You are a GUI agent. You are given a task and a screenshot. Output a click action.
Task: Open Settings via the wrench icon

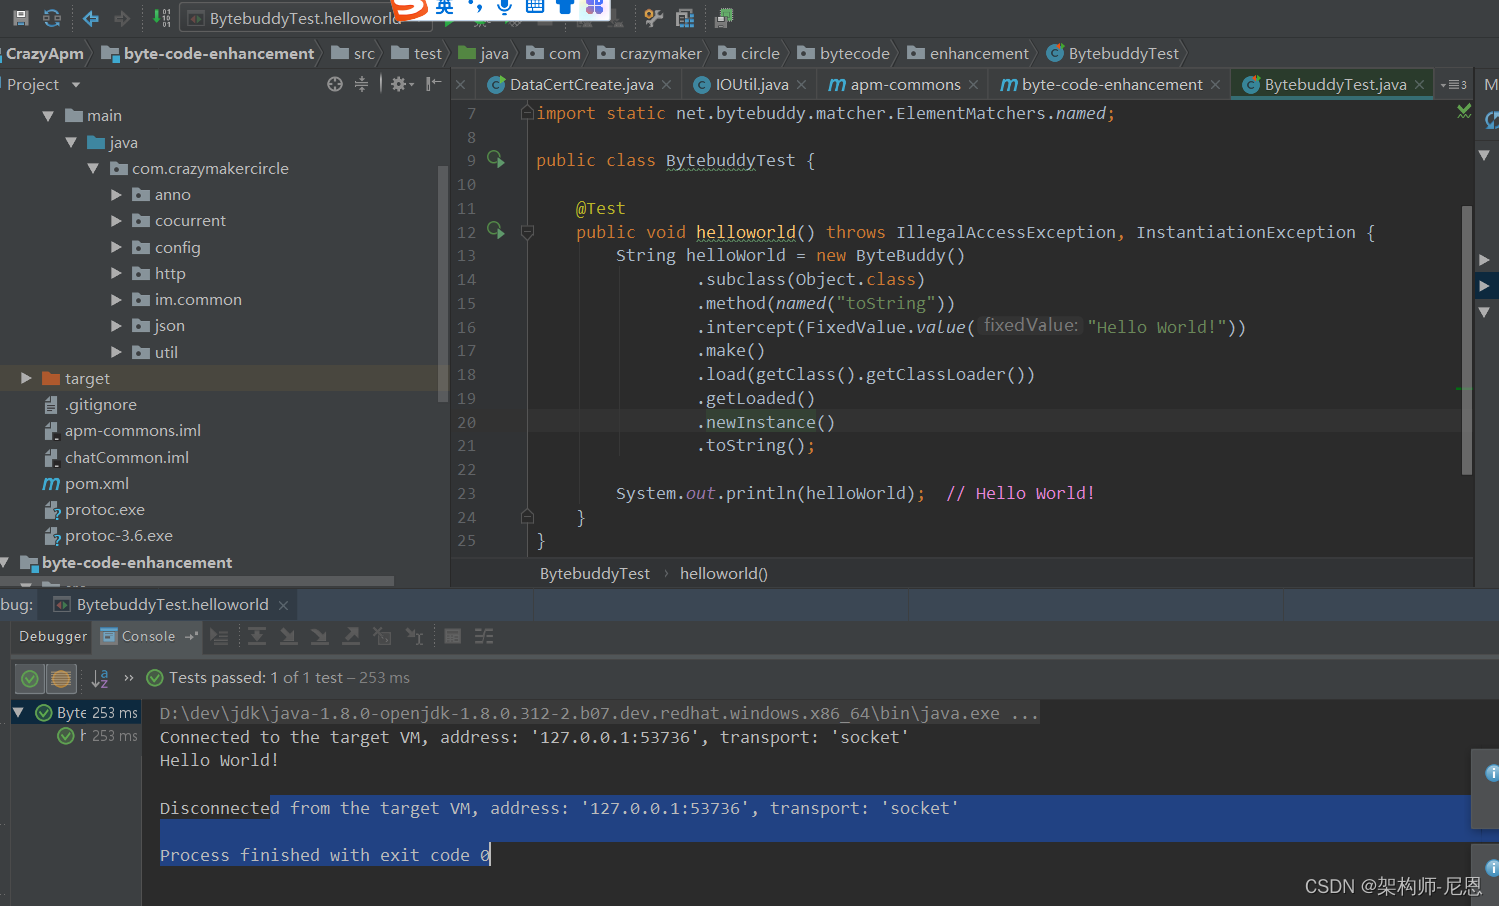[653, 18]
